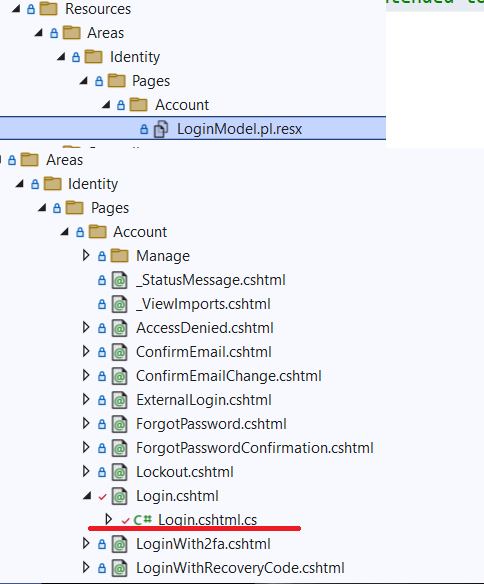
Task: Click the LoginWithRecoveryCode.cshtml Razor icon
Action: click(120, 568)
